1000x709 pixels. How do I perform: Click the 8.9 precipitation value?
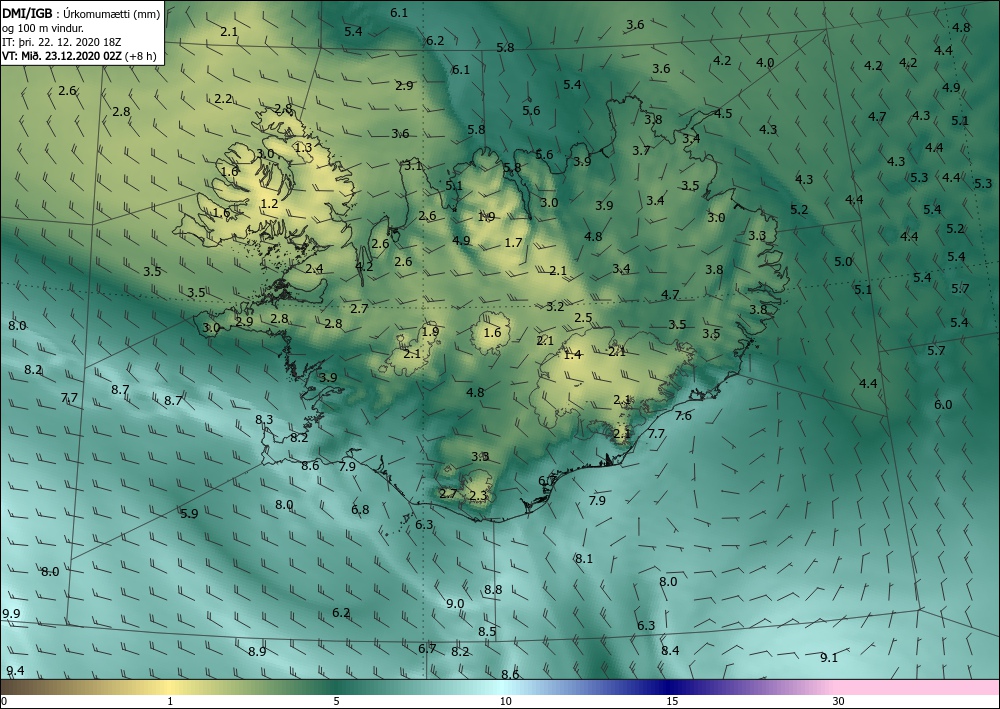click(257, 652)
